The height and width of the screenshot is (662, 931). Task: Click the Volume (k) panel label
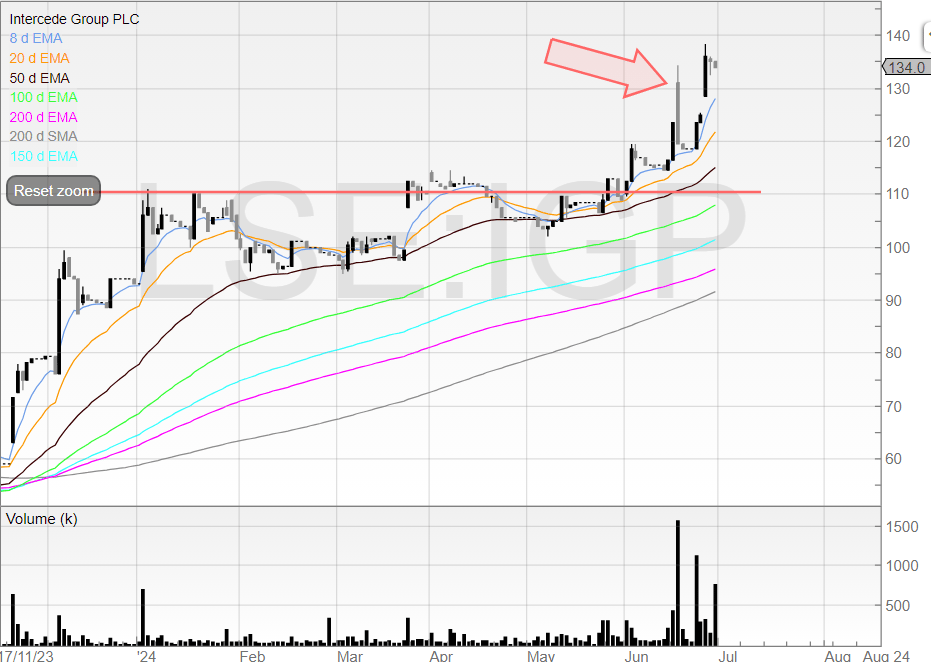42,519
